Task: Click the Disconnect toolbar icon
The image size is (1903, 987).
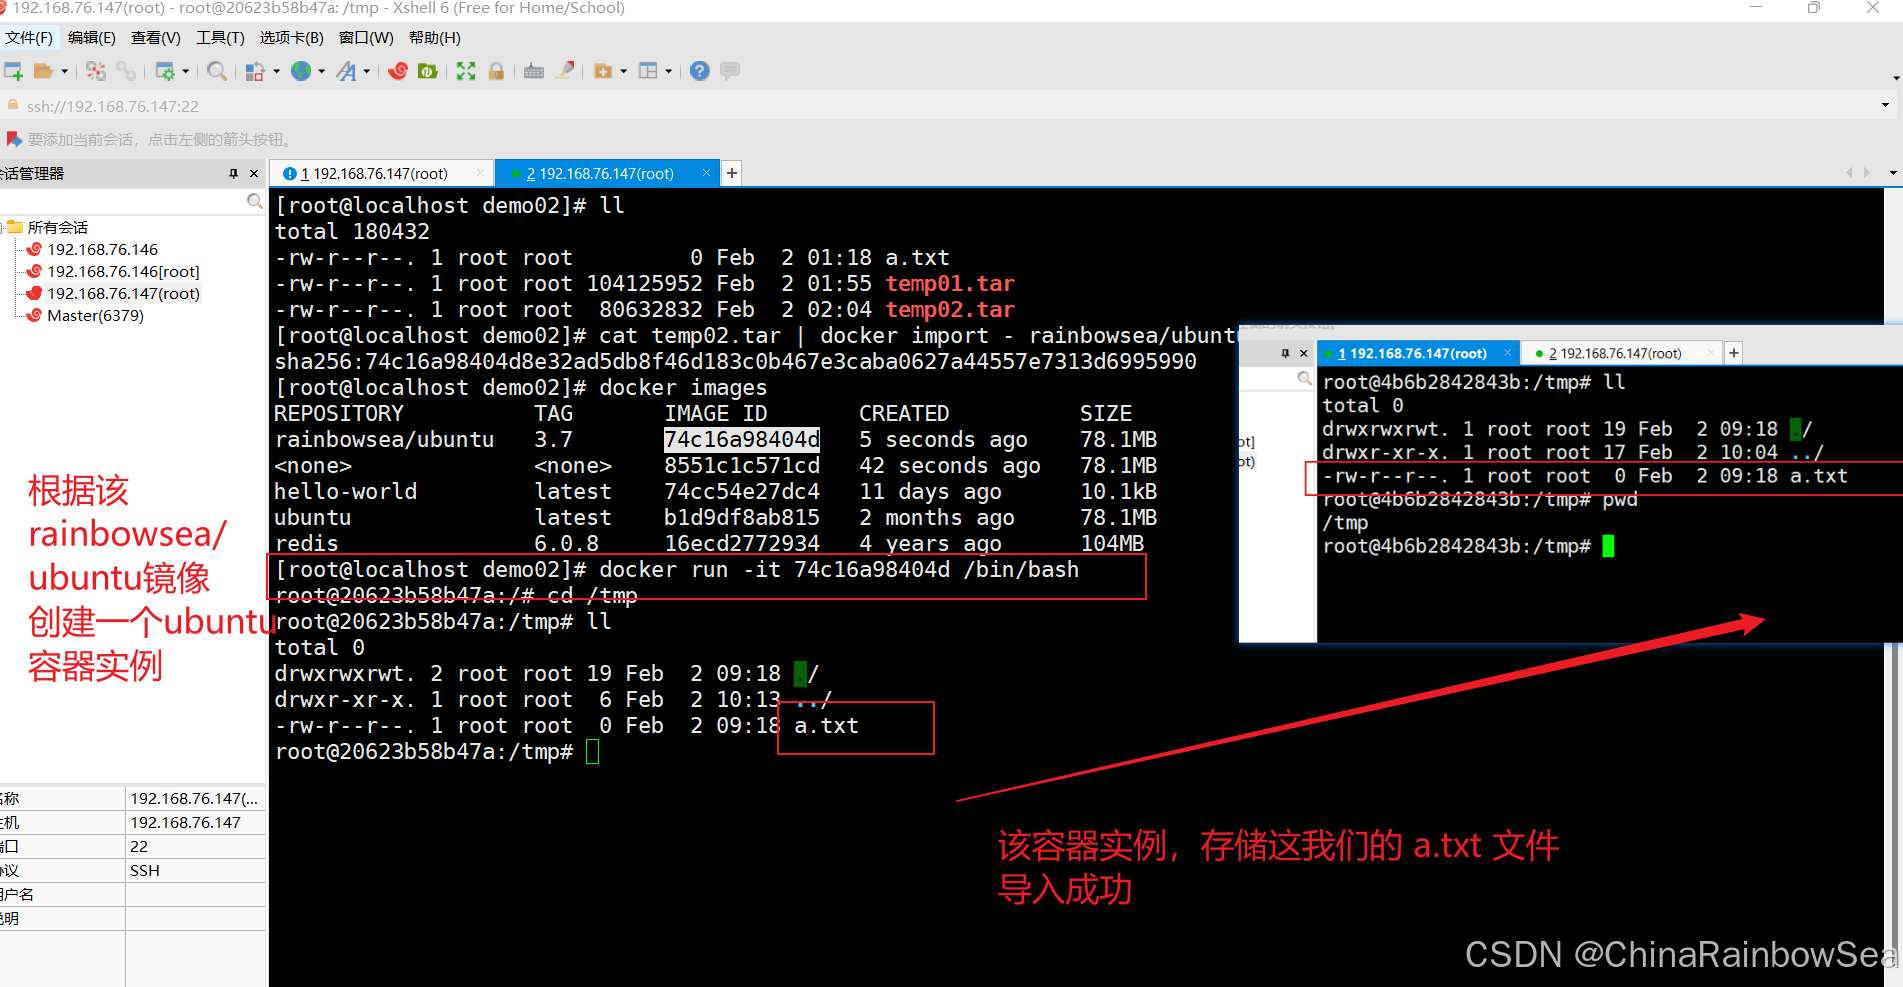Action: point(96,71)
